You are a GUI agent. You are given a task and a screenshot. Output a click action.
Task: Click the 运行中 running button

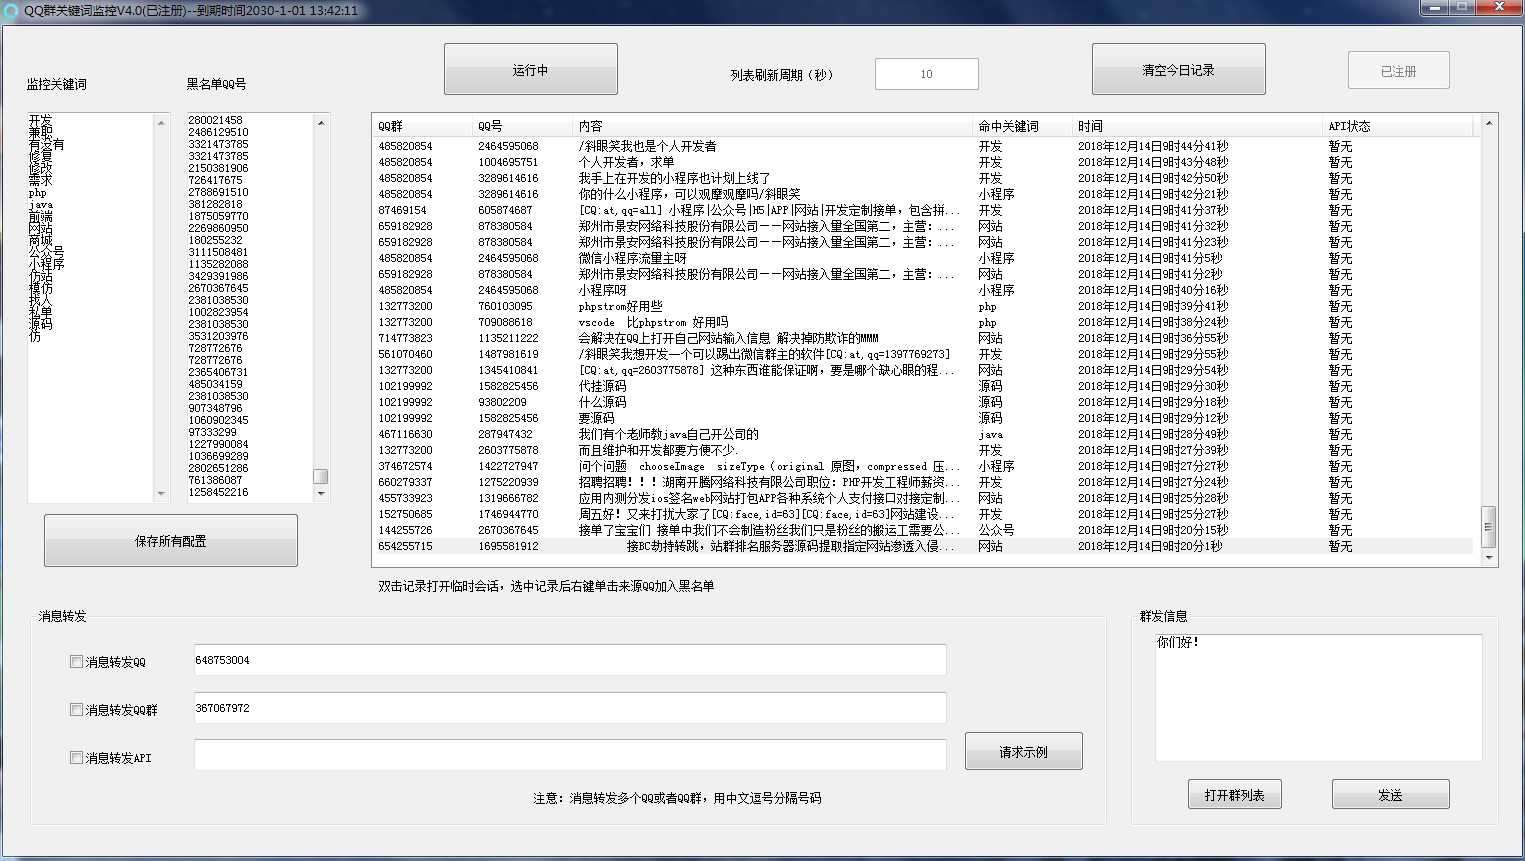[530, 69]
